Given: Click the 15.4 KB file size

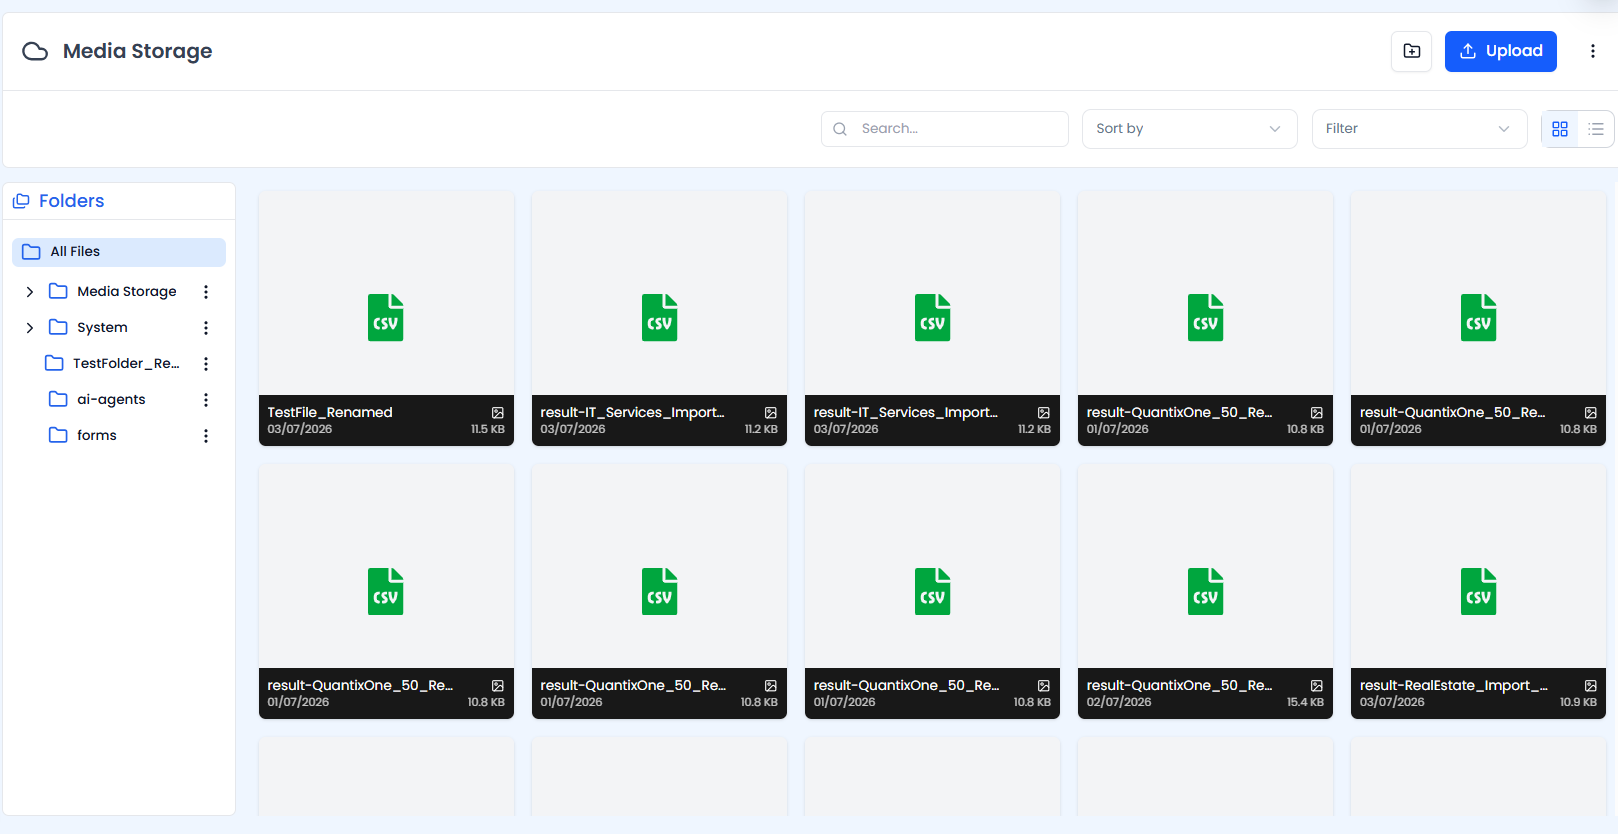Looking at the screenshot, I should [x=1305, y=703].
